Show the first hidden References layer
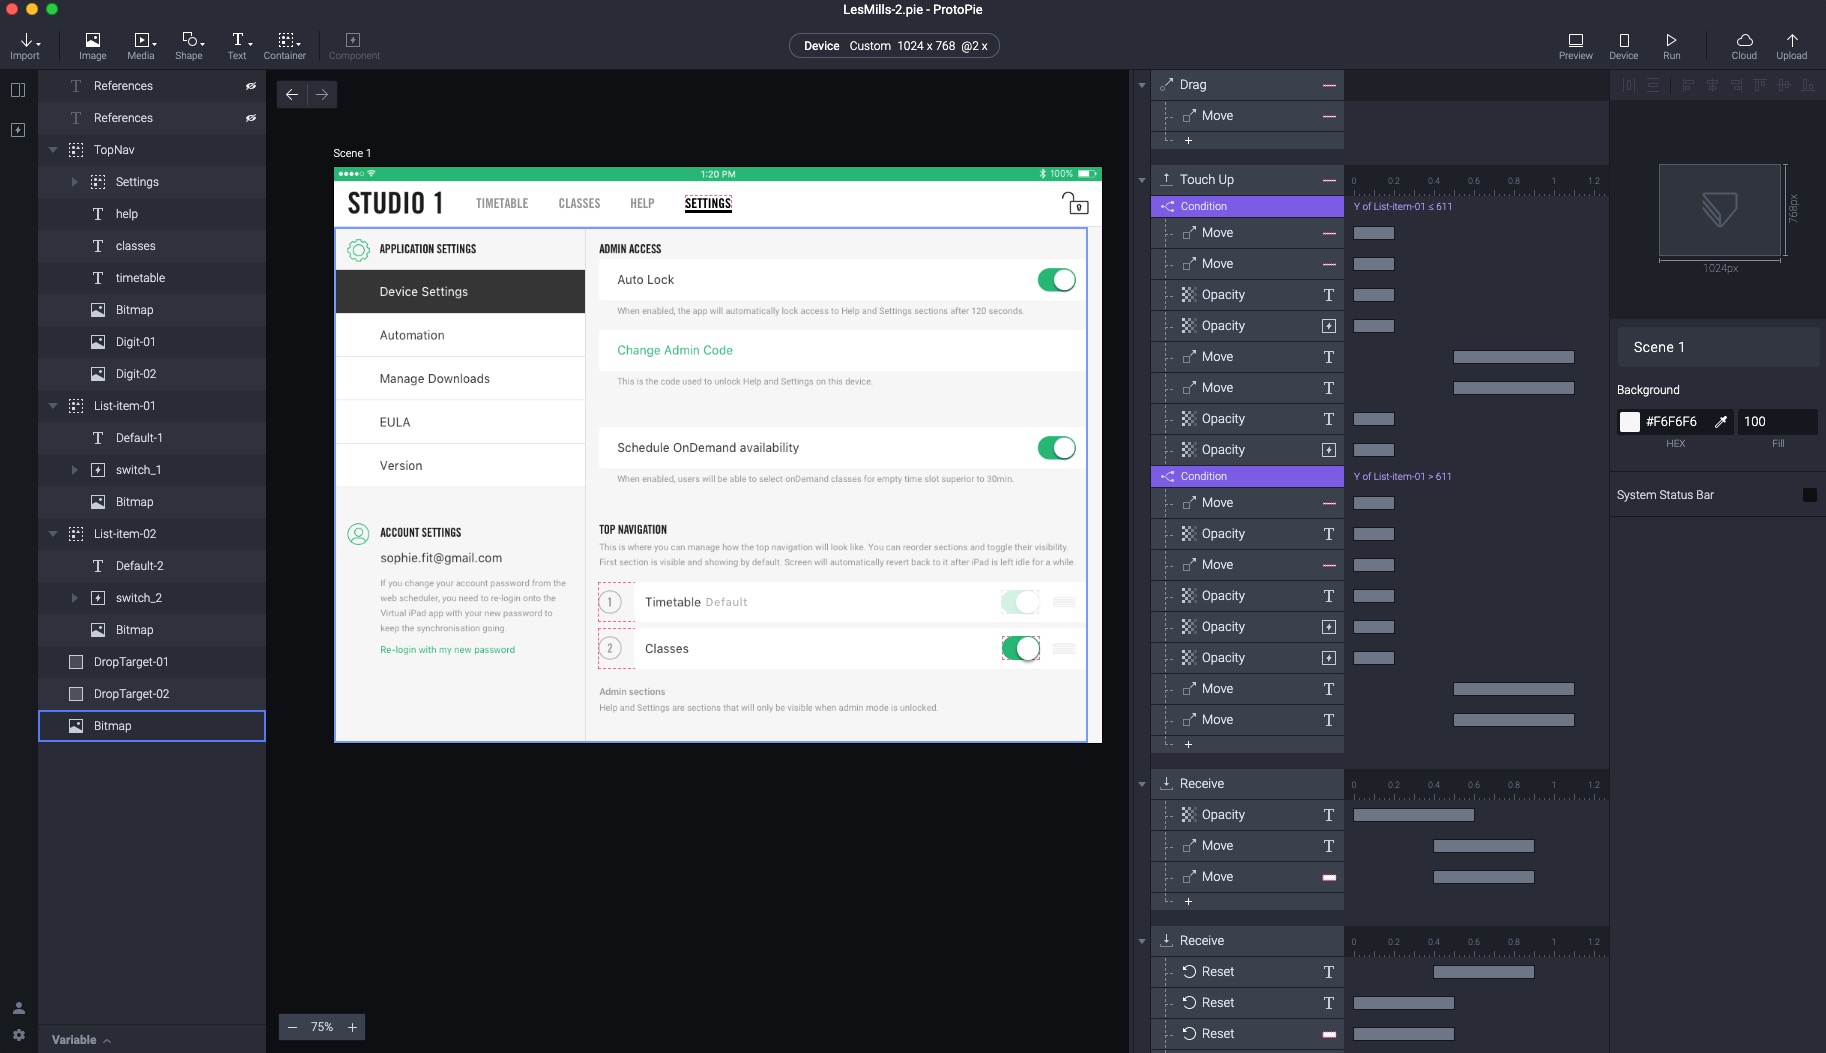 click(251, 86)
